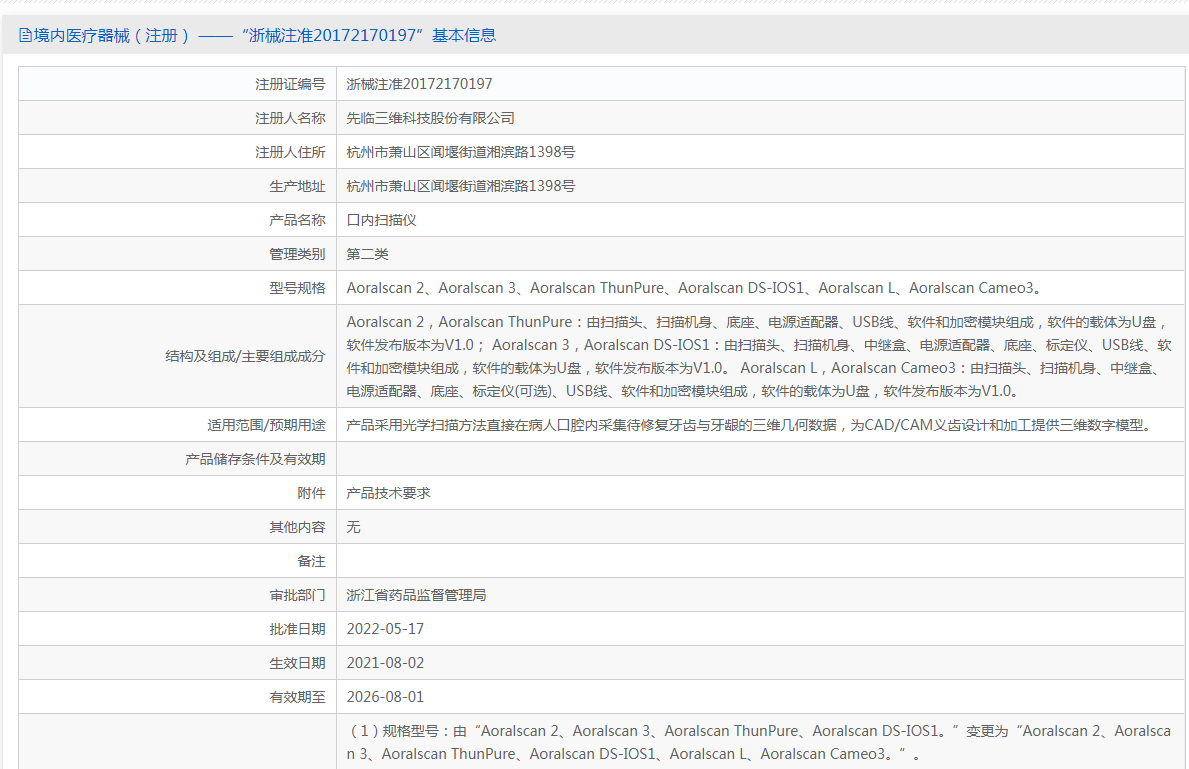The image size is (1189, 769).
Task: Select the value 无 in 其他内容 row
Action: pos(353,527)
